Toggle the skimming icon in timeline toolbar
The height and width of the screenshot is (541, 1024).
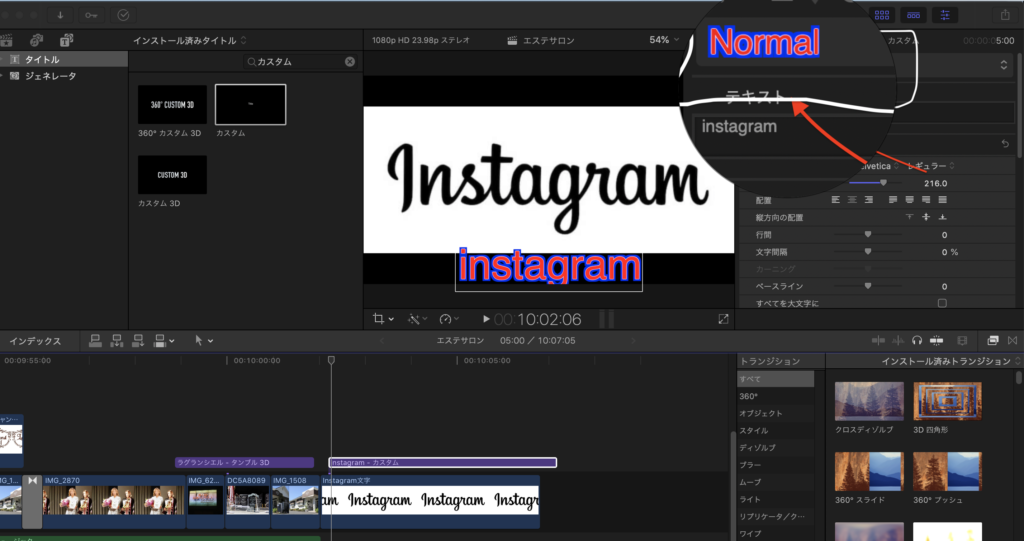(x=878, y=340)
